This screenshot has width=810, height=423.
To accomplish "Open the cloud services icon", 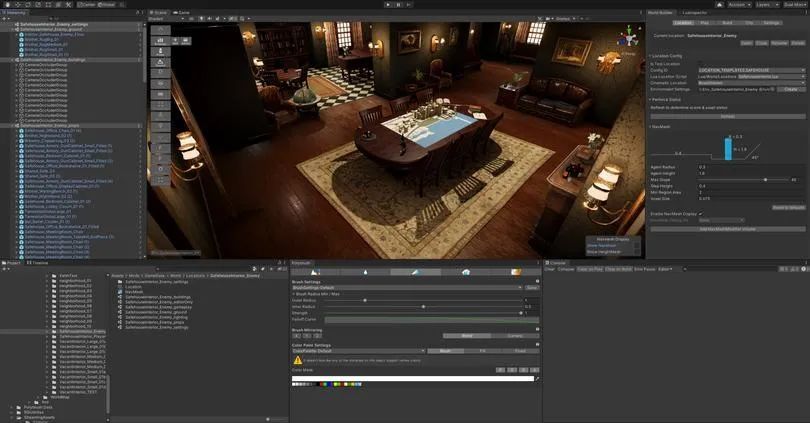I will [720, 5].
